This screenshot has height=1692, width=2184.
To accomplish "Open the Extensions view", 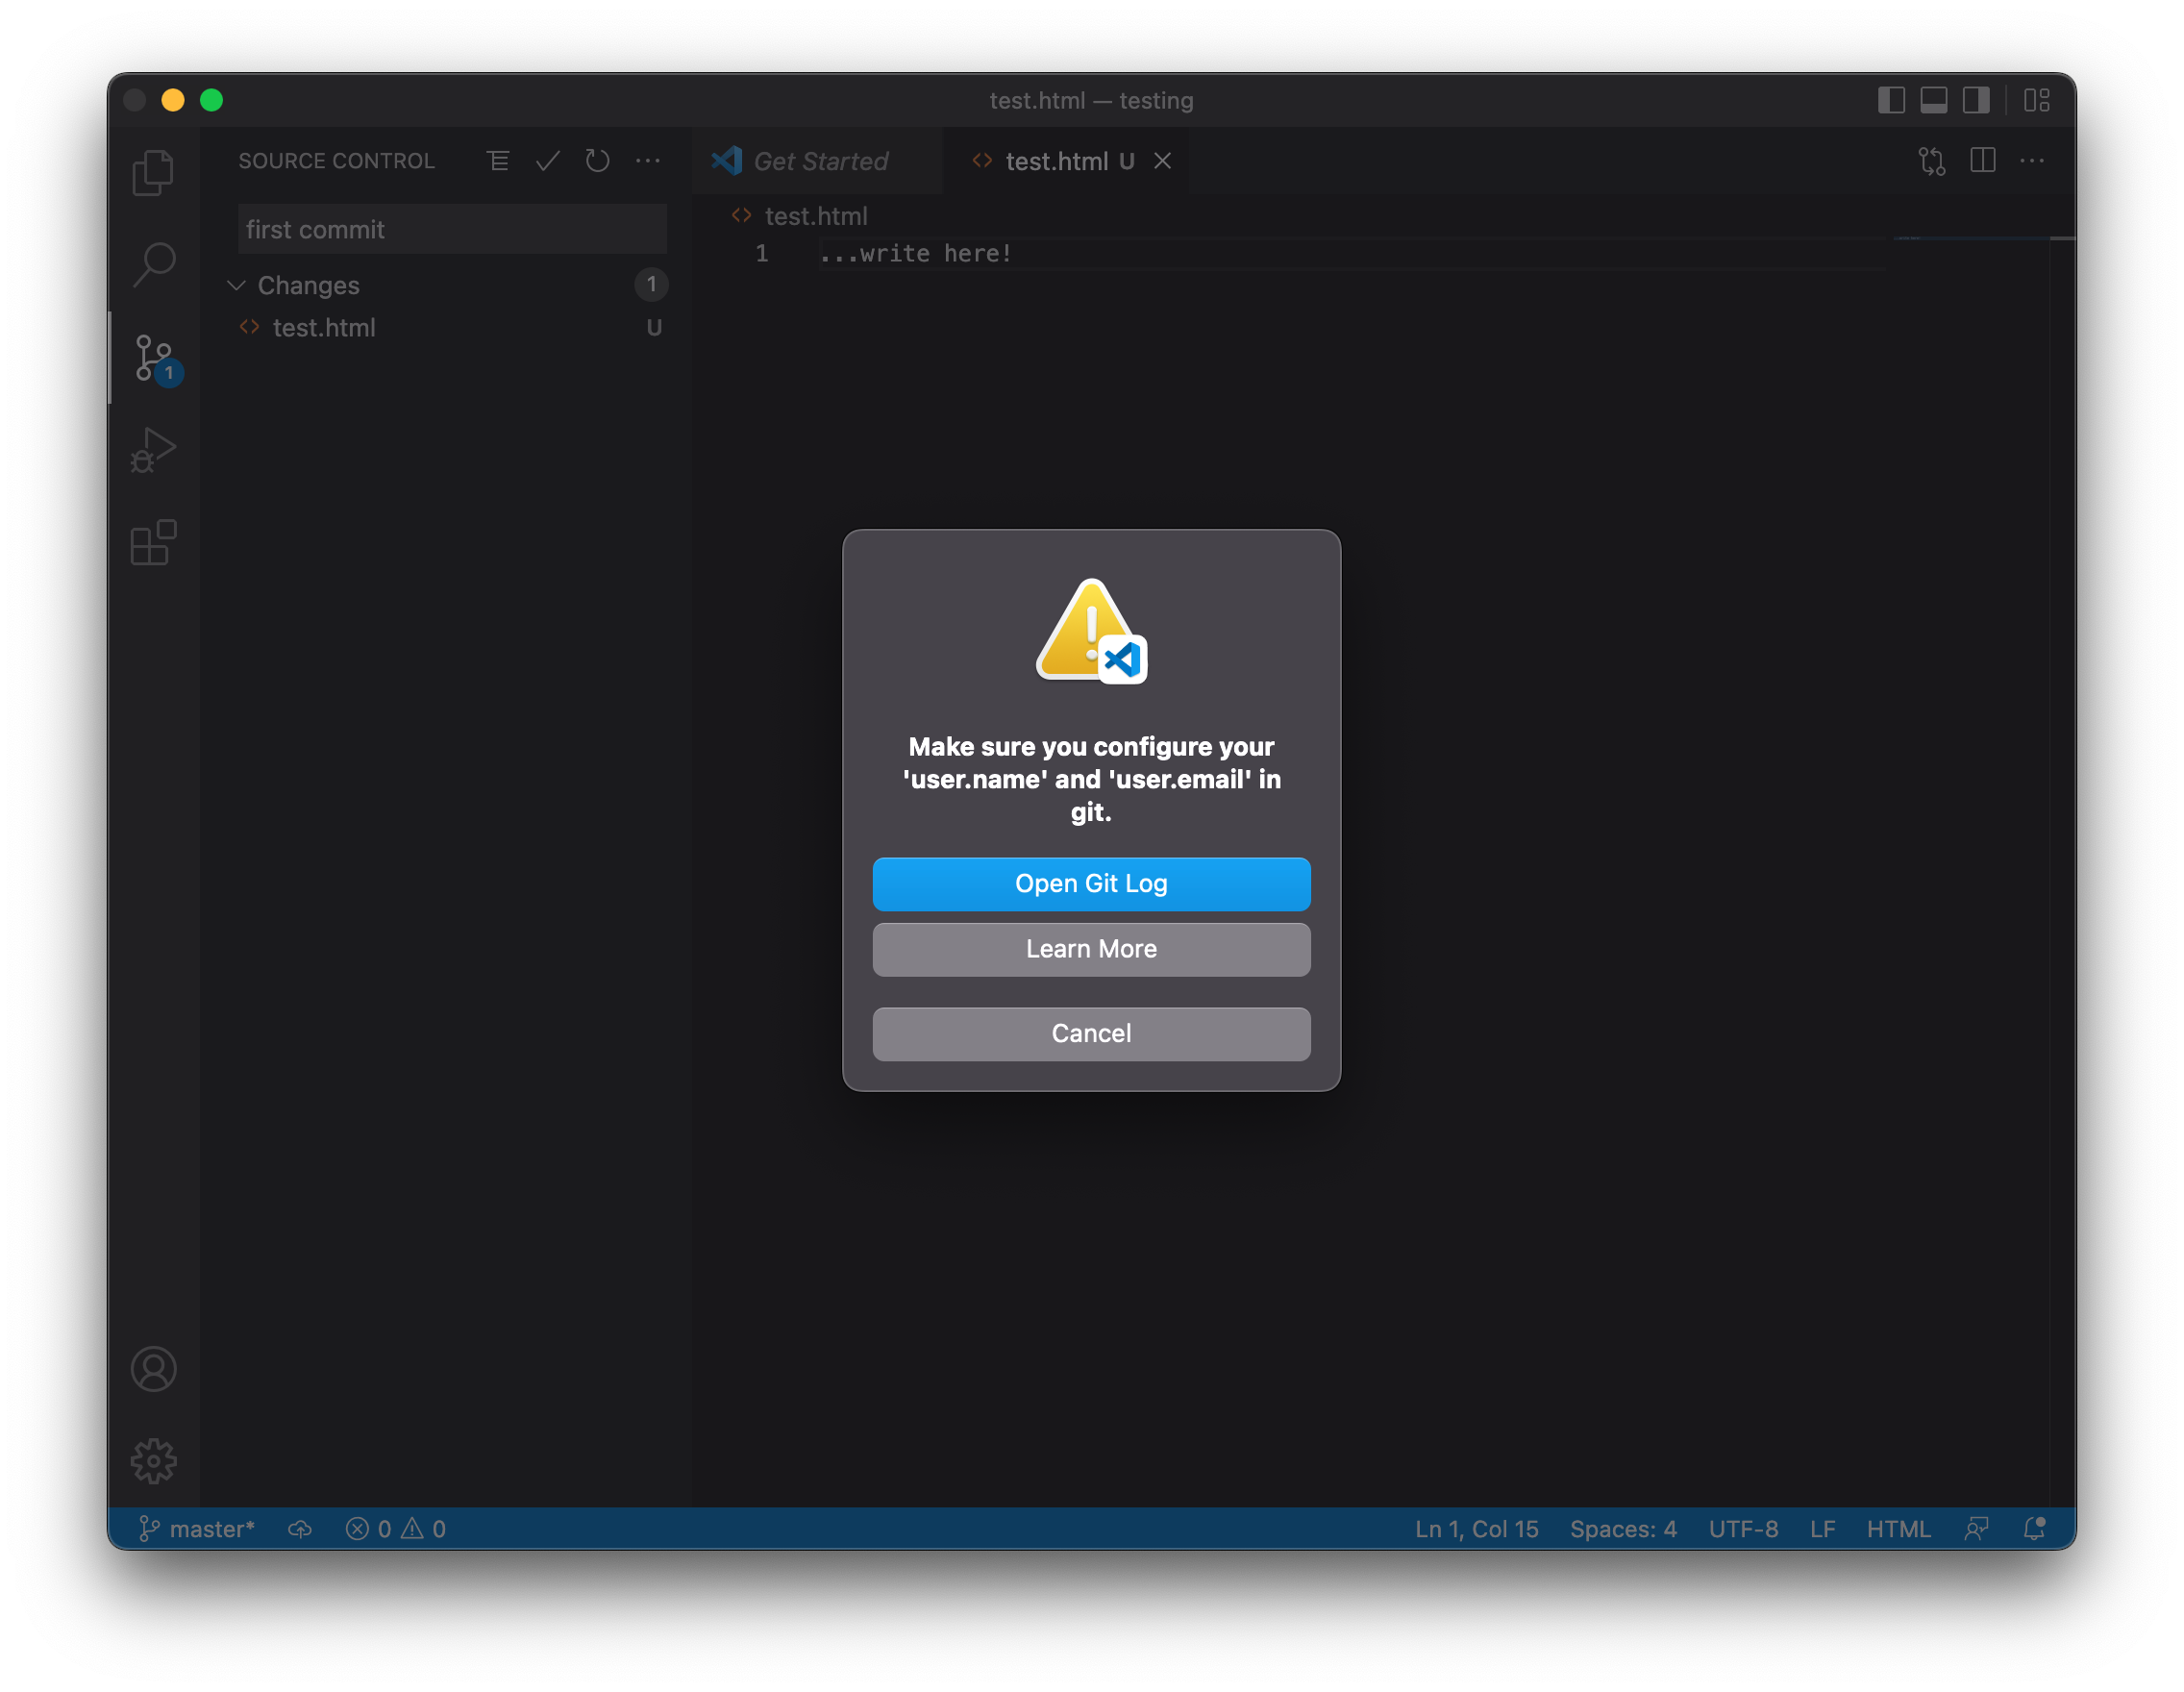I will pyautogui.click(x=153, y=543).
